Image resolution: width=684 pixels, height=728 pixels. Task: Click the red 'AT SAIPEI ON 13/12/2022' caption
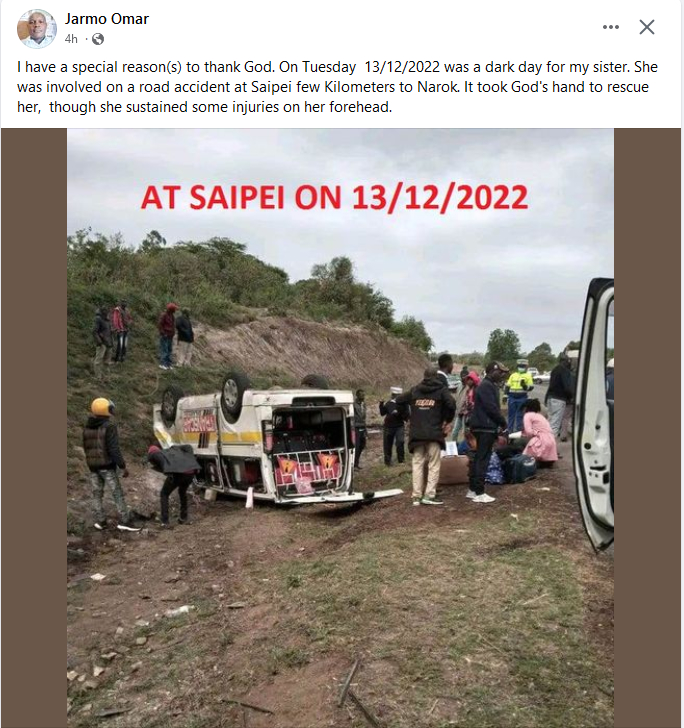tap(334, 197)
